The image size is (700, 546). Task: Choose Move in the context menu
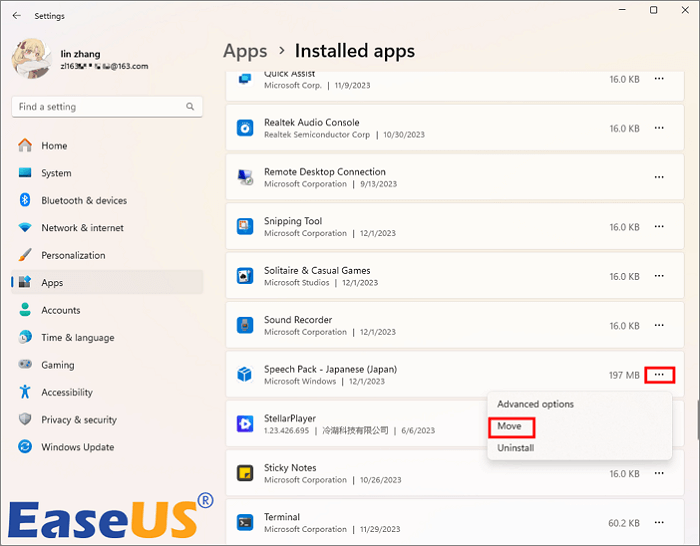point(579,426)
